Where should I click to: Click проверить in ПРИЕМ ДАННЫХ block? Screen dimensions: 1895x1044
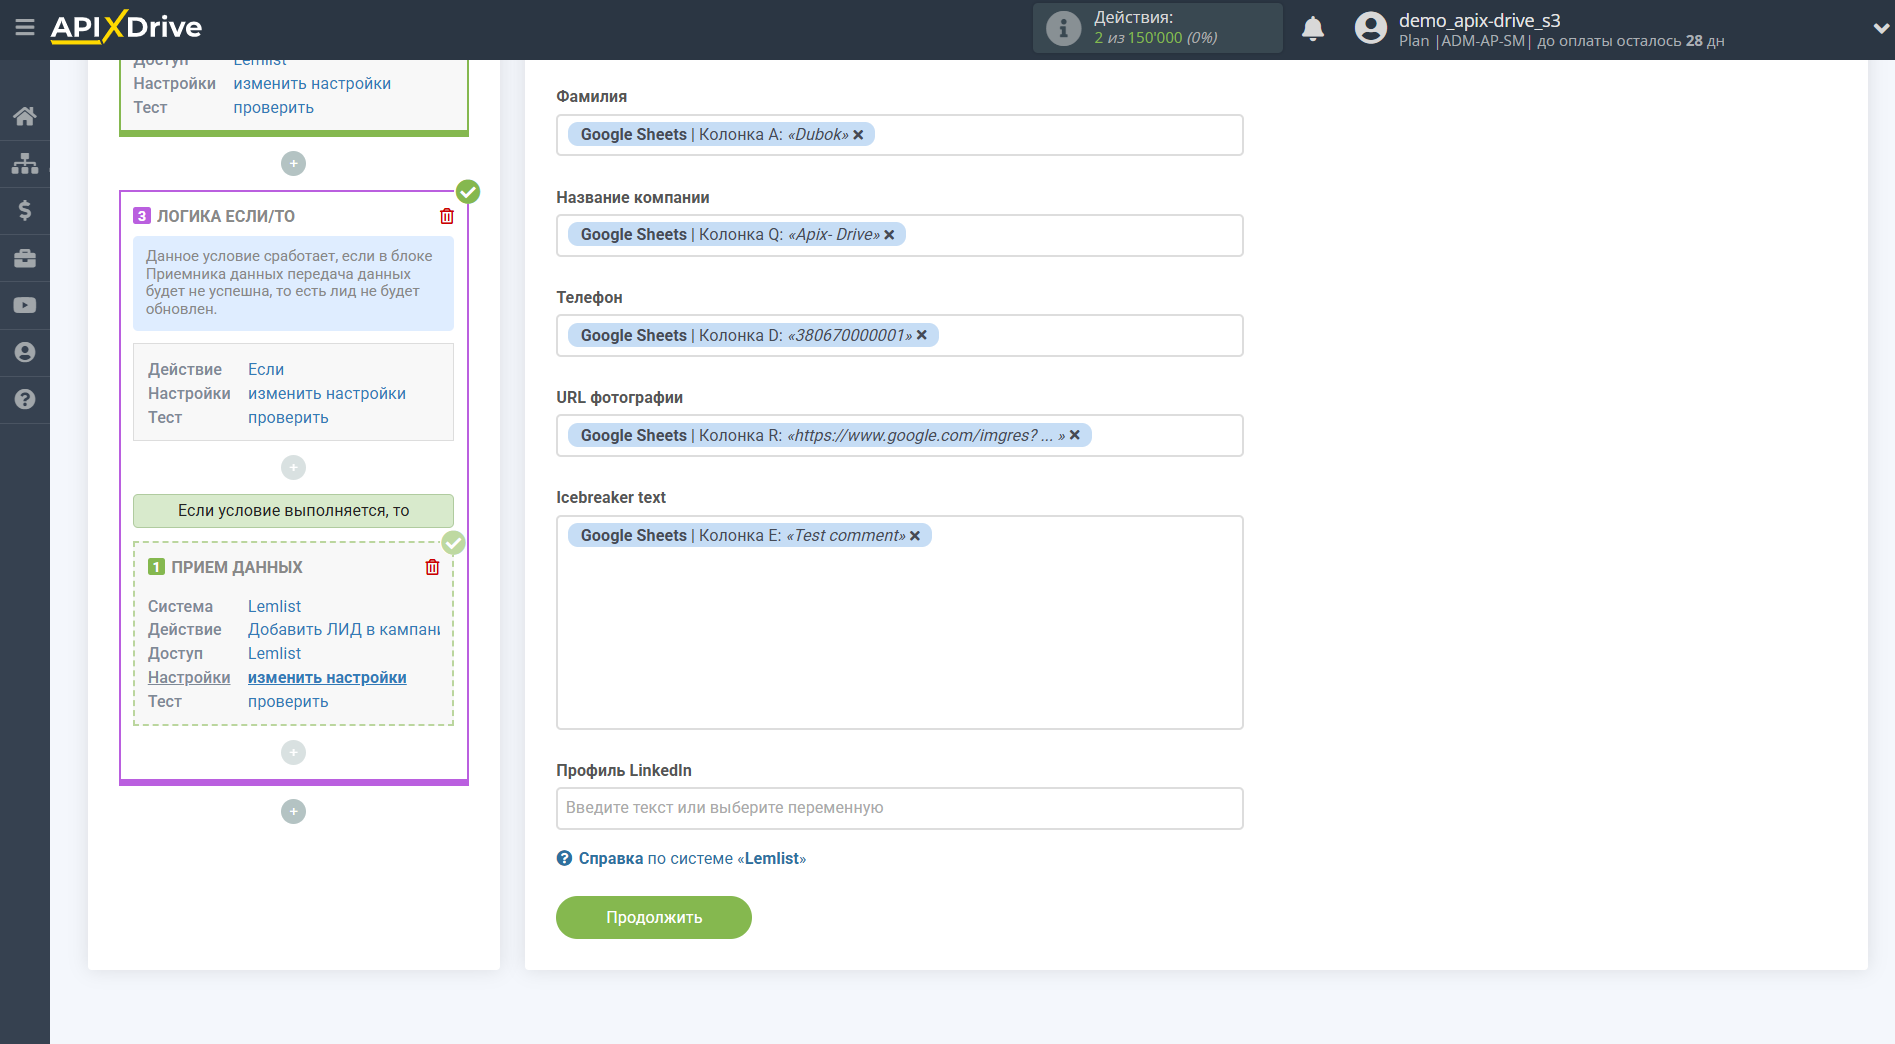[x=288, y=702]
